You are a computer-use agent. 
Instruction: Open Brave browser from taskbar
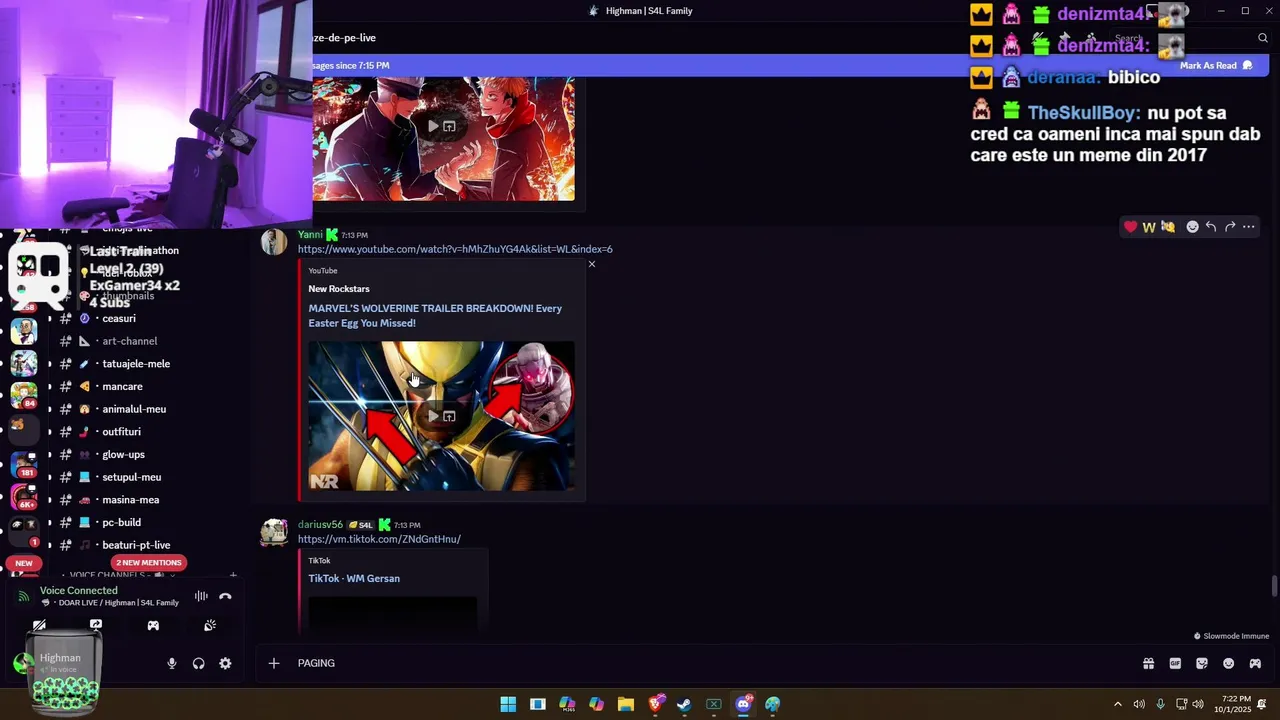pyautogui.click(x=655, y=704)
